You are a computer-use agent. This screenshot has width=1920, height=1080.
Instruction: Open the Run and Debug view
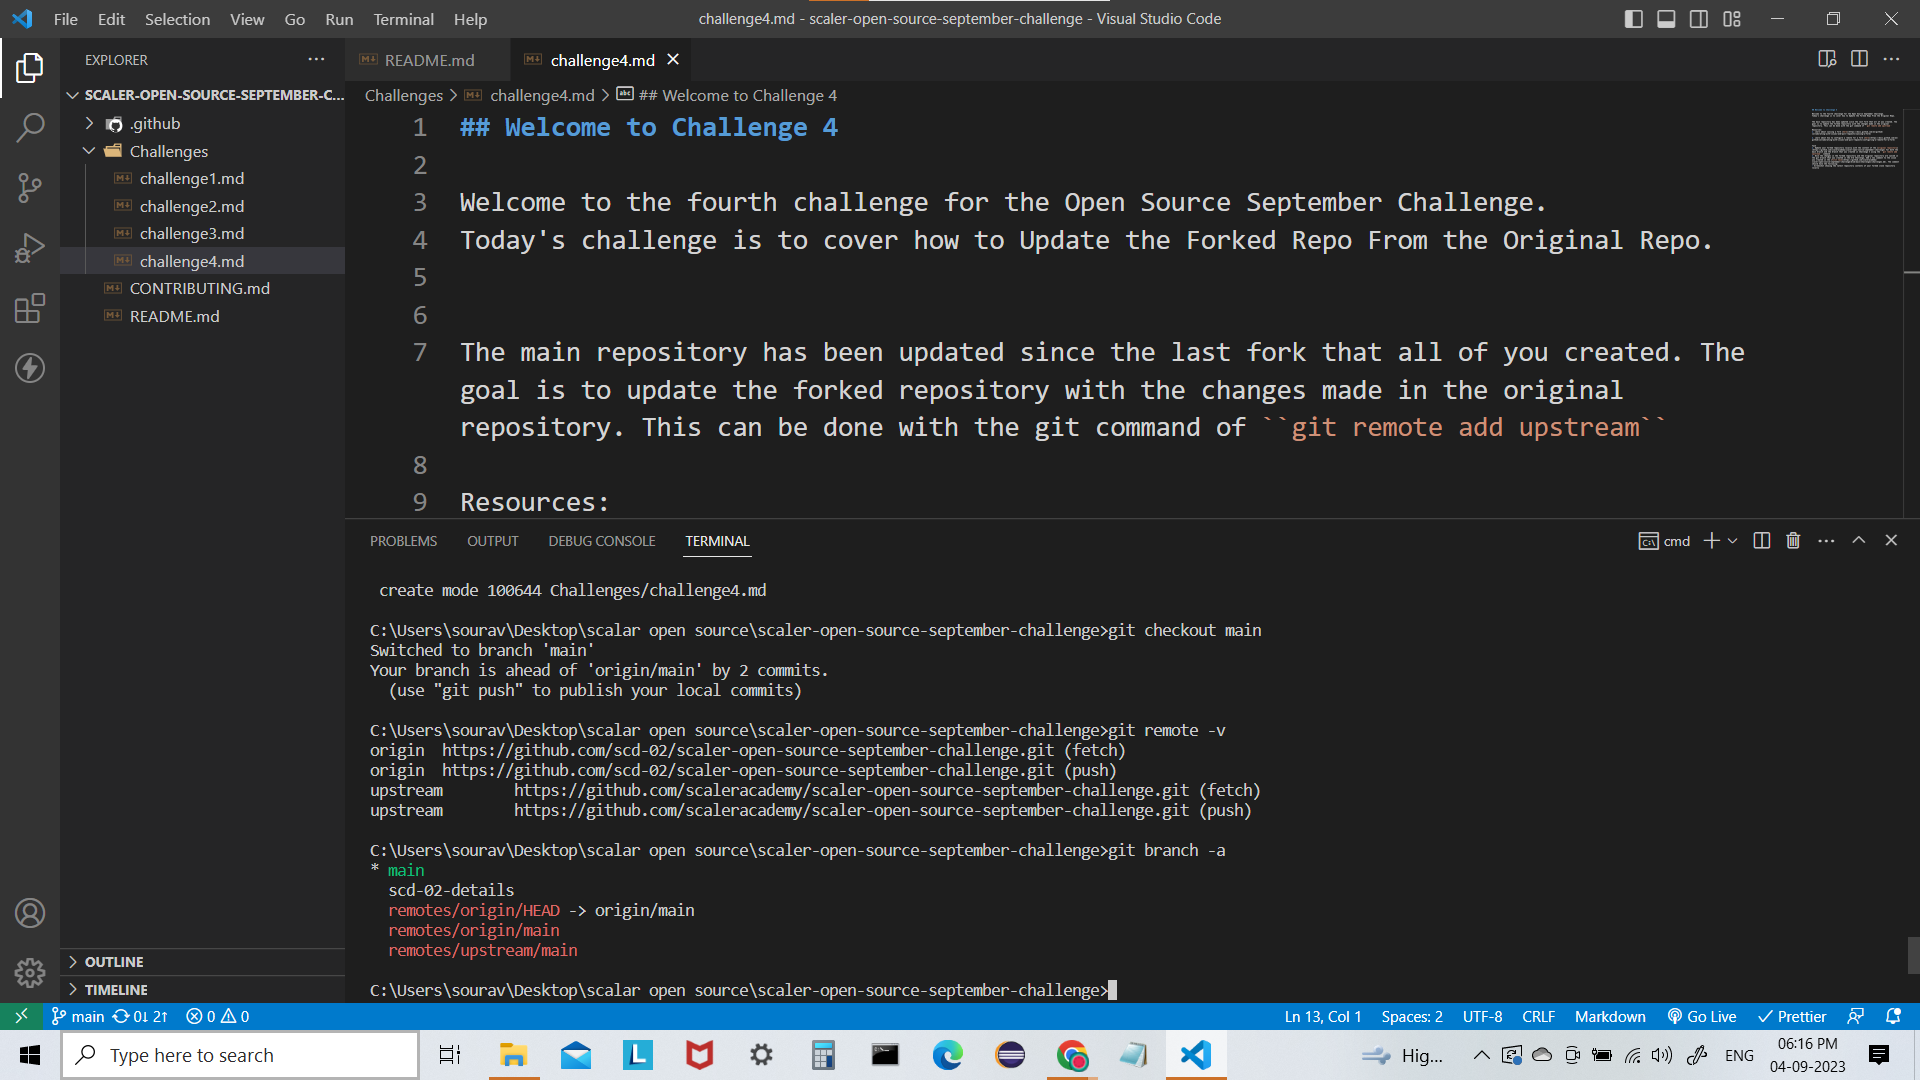(x=30, y=247)
